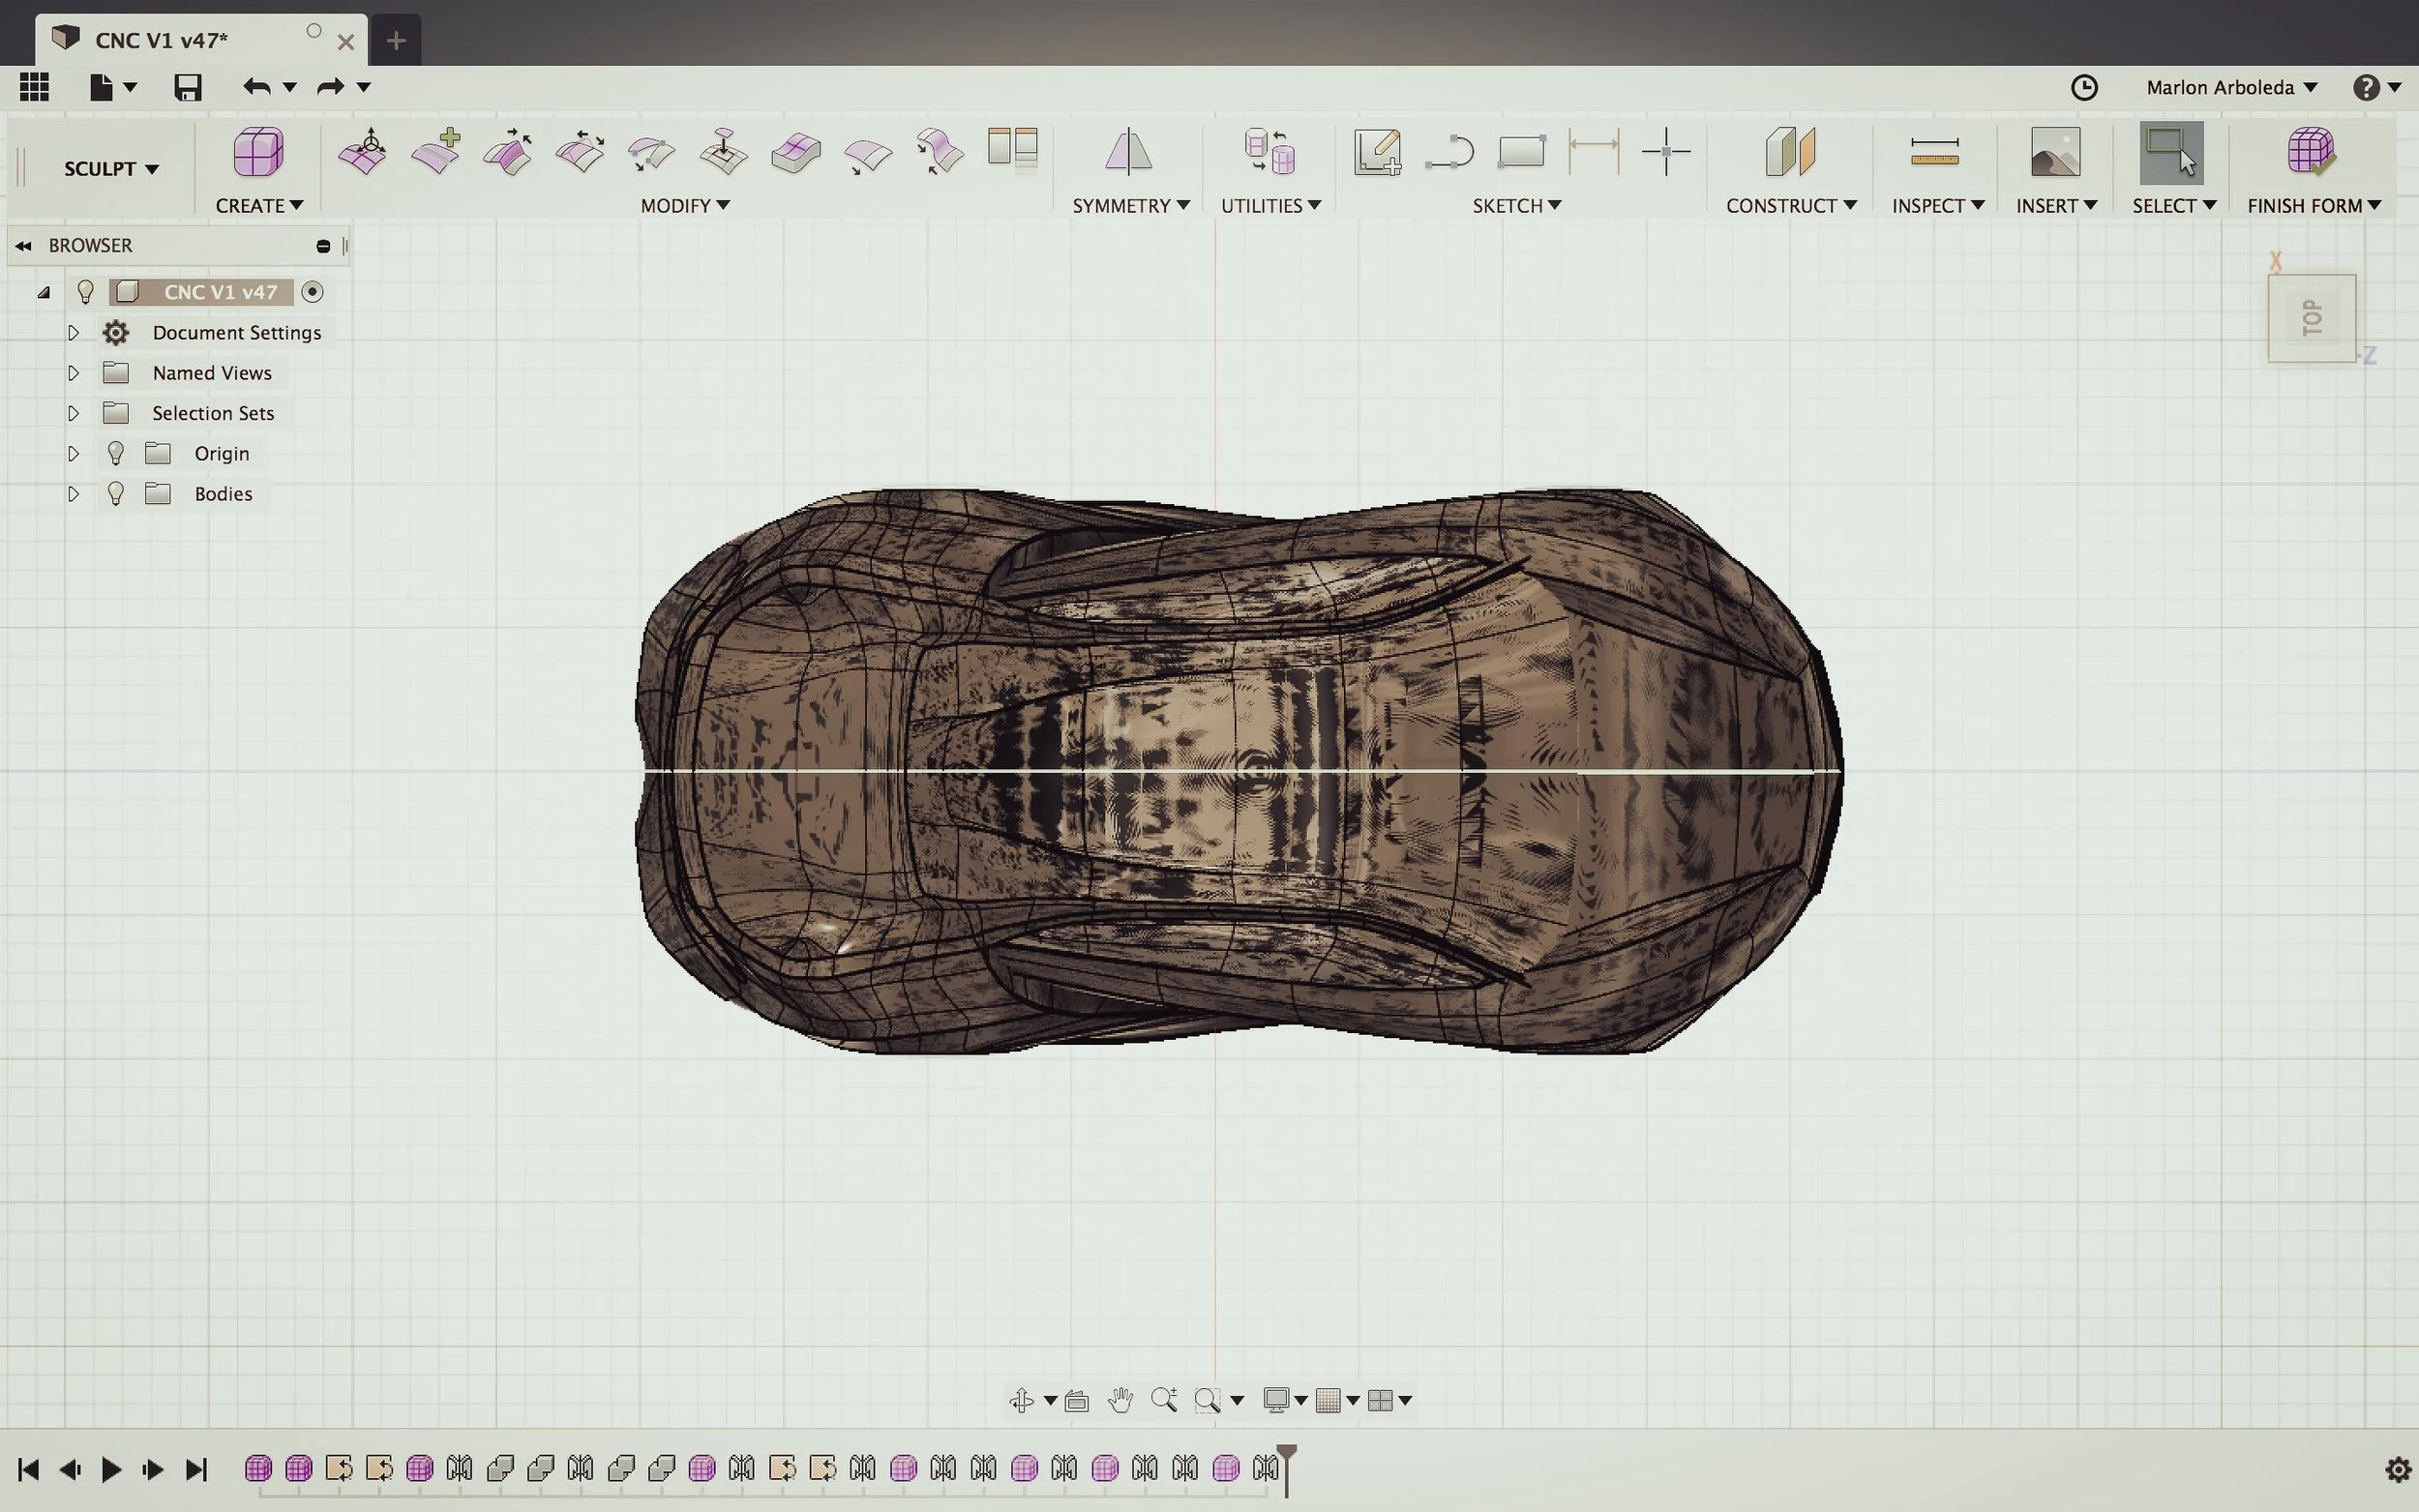The height and width of the screenshot is (1512, 2419).
Task: Click the Symmetry mirror icon
Action: point(1128,153)
